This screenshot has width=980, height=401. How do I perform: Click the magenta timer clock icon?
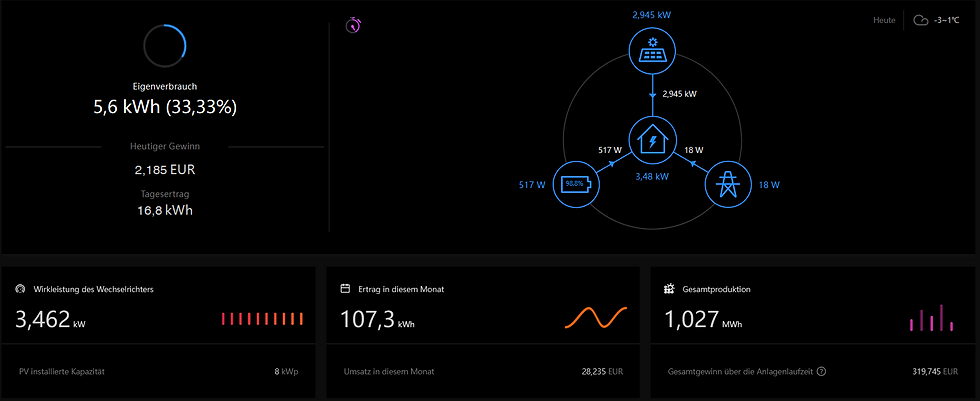pos(354,26)
